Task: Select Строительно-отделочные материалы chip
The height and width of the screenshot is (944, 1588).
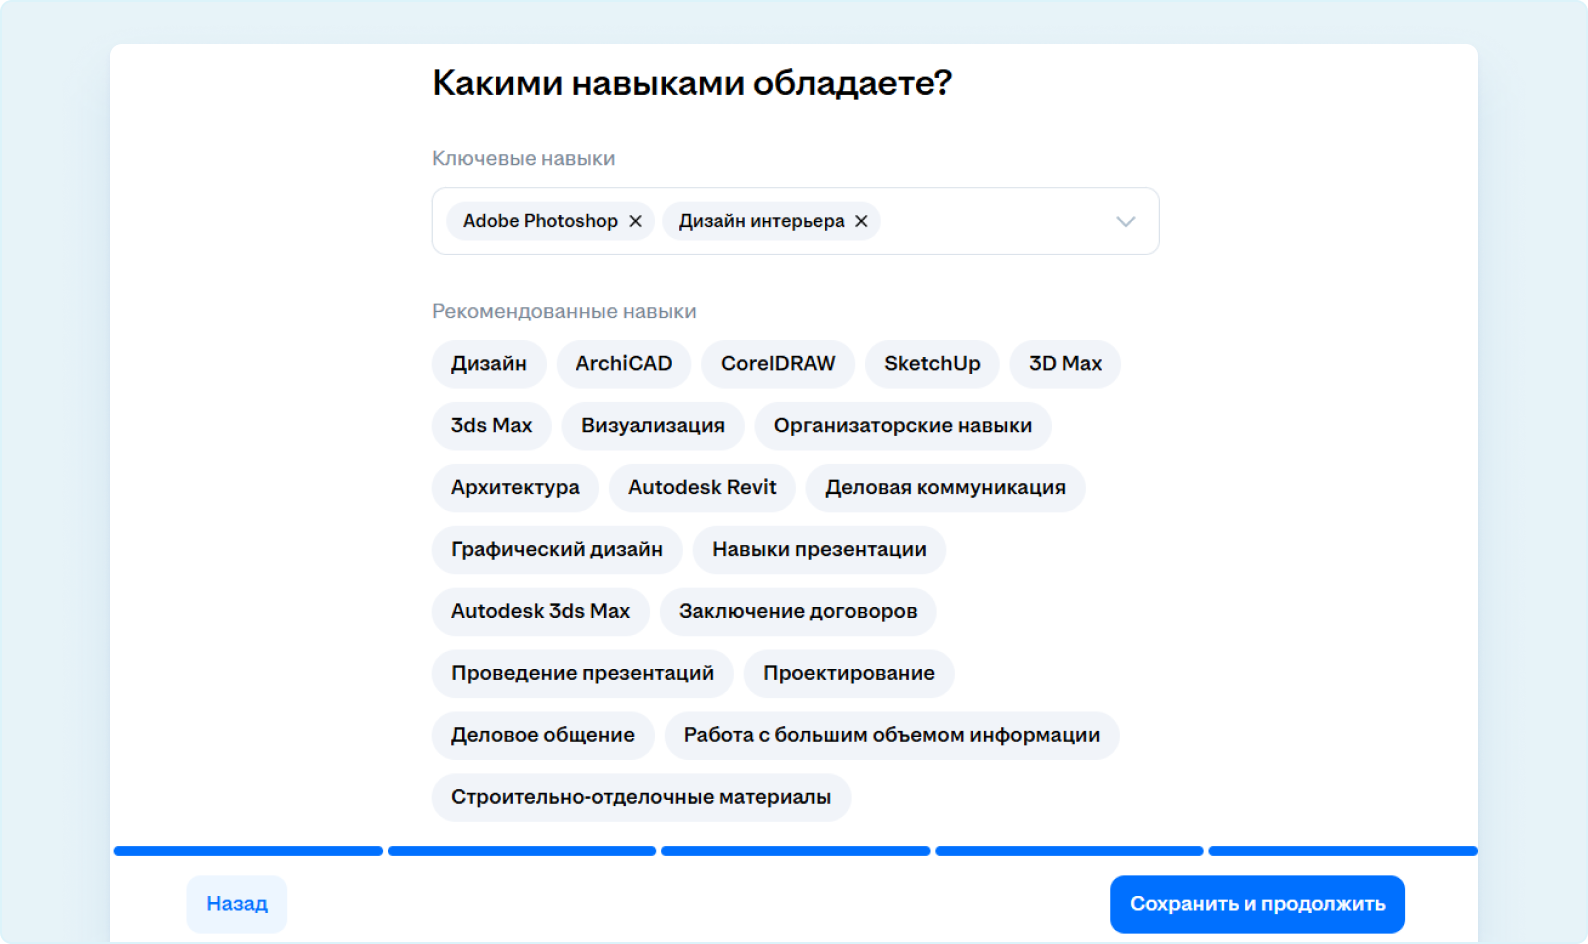Action: [x=641, y=798]
